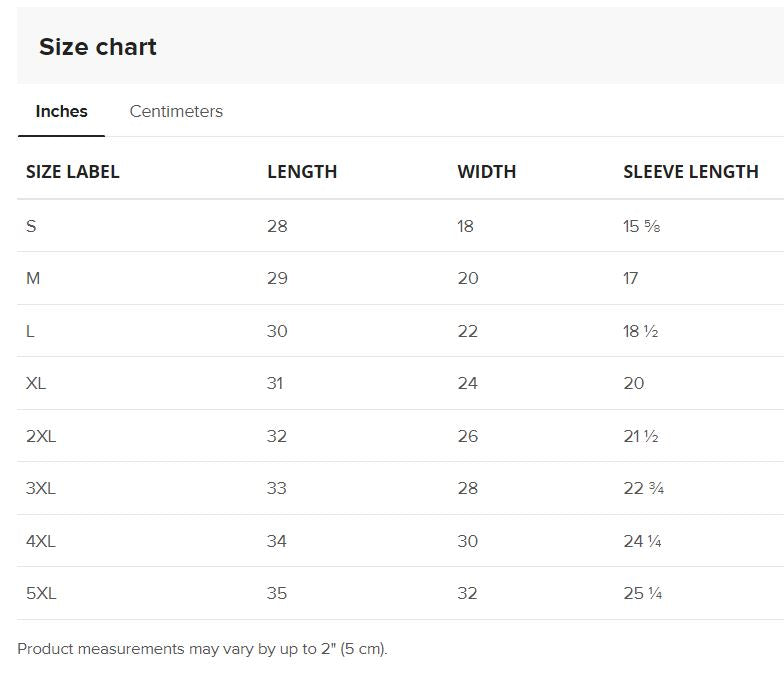Select the M size row label
Screen dimensions: 784x683
click(33, 278)
